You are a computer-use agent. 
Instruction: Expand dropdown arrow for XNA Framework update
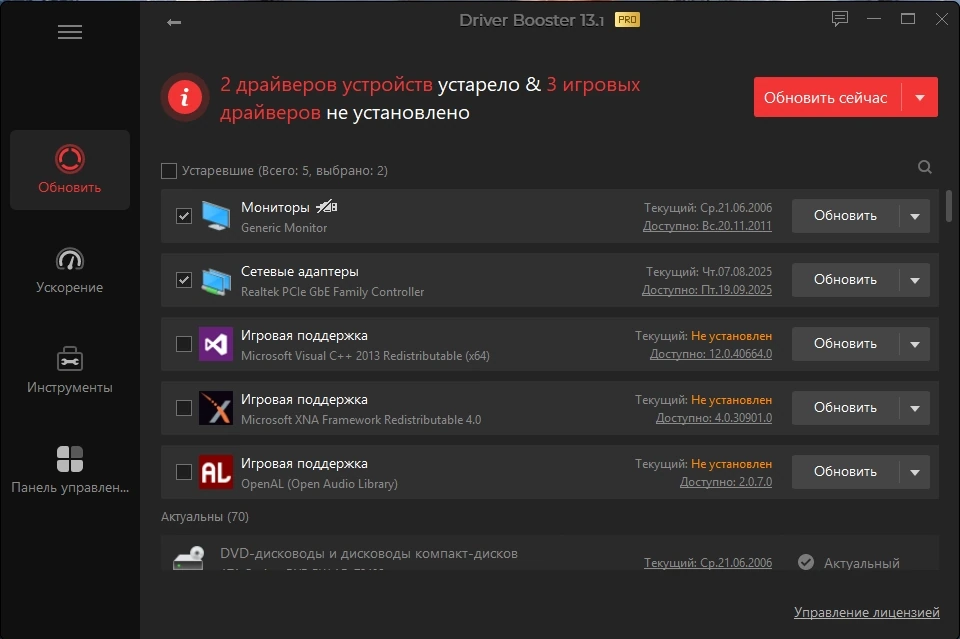(x=915, y=408)
